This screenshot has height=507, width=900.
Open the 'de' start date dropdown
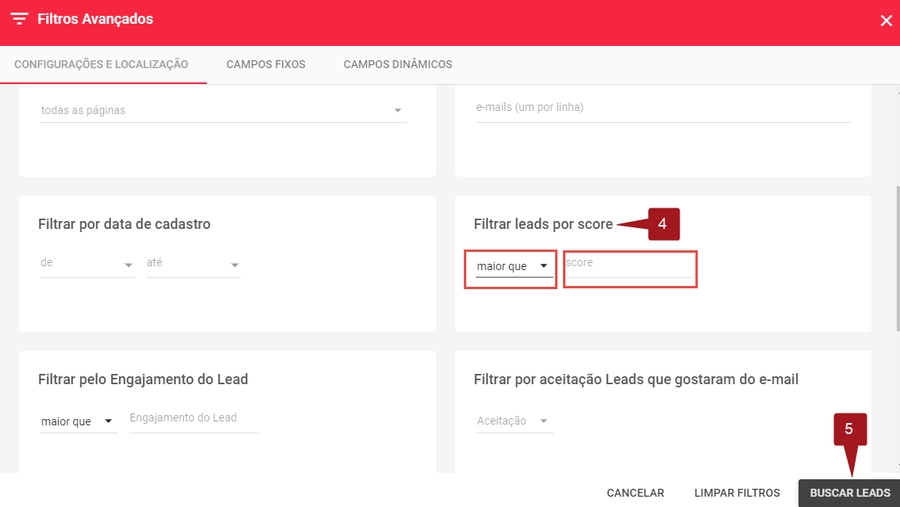(x=87, y=264)
